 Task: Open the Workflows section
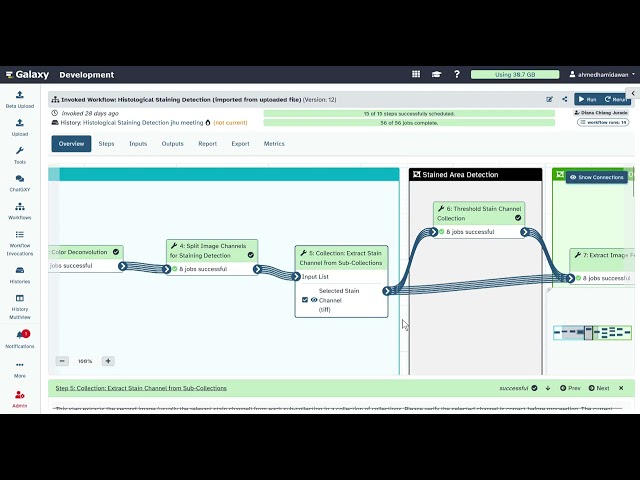point(20,211)
